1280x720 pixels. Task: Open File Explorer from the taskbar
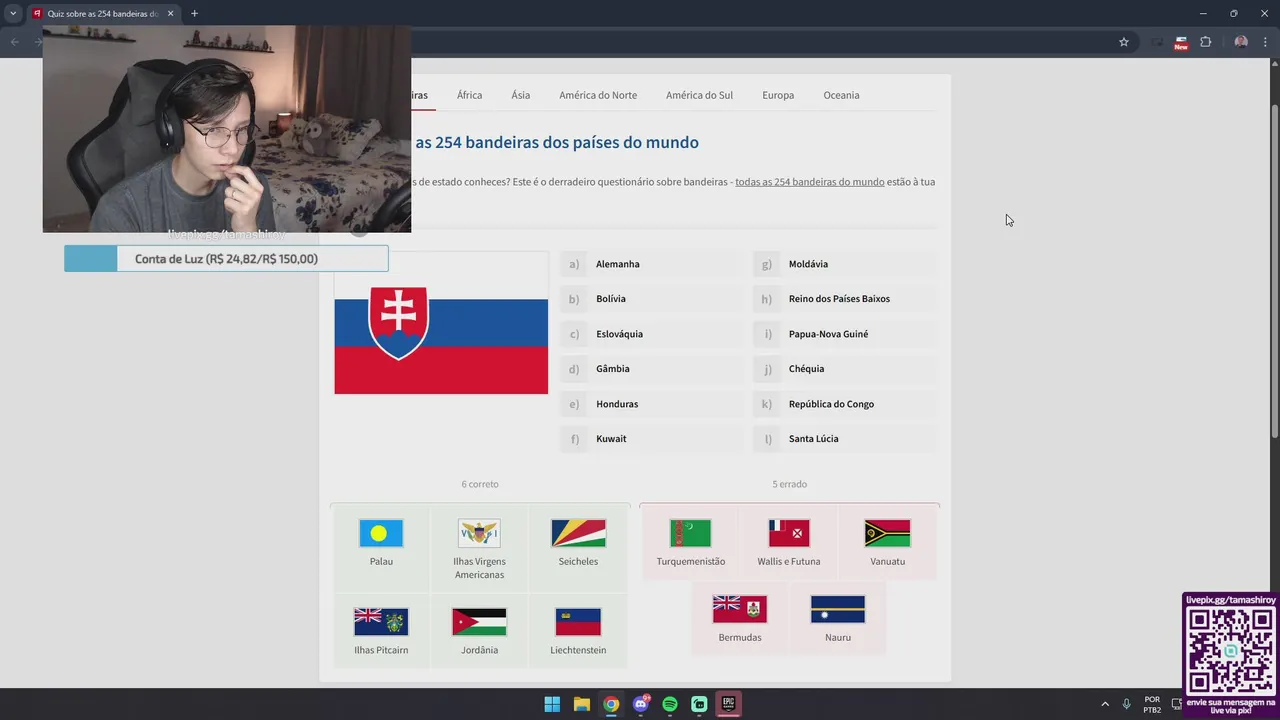[581, 704]
